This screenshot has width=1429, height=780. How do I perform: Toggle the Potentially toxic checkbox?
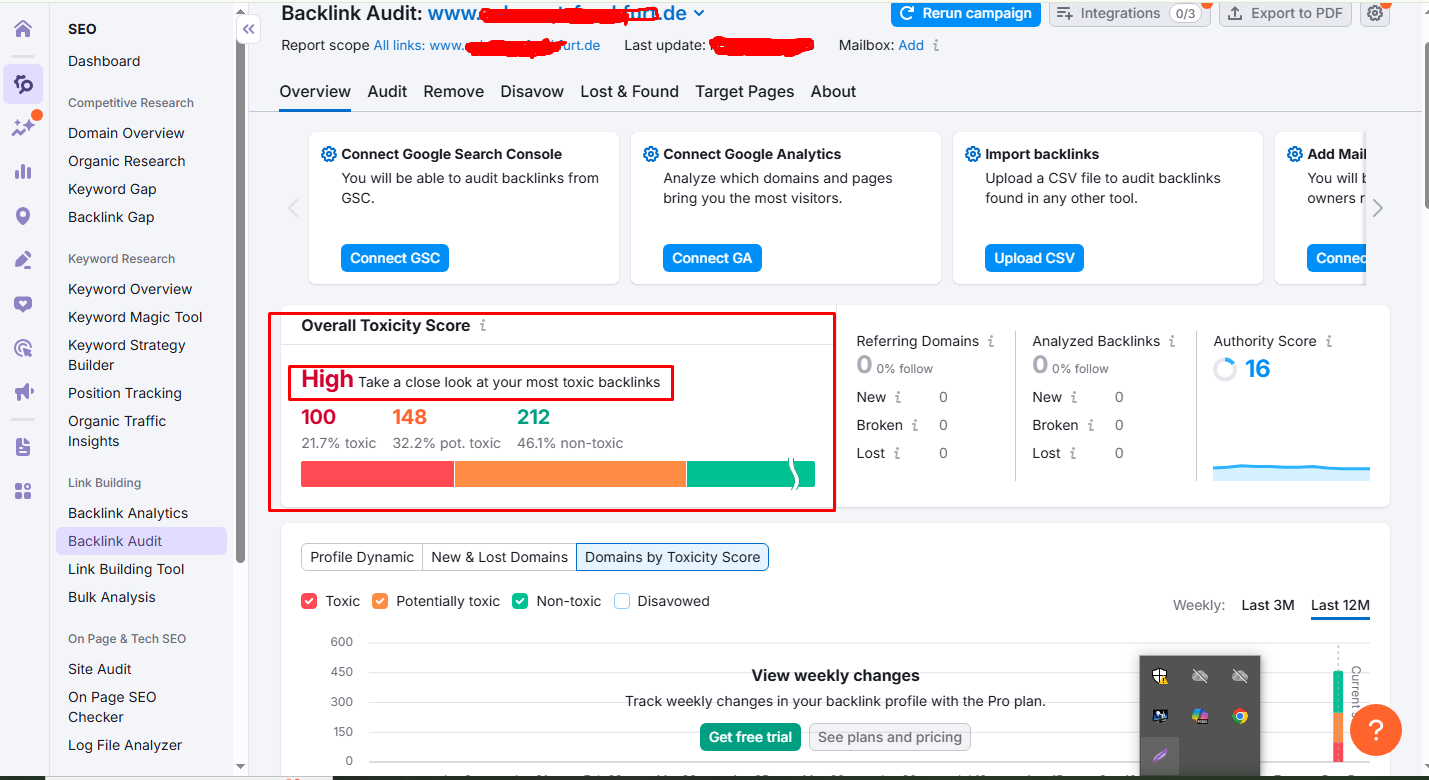point(380,601)
